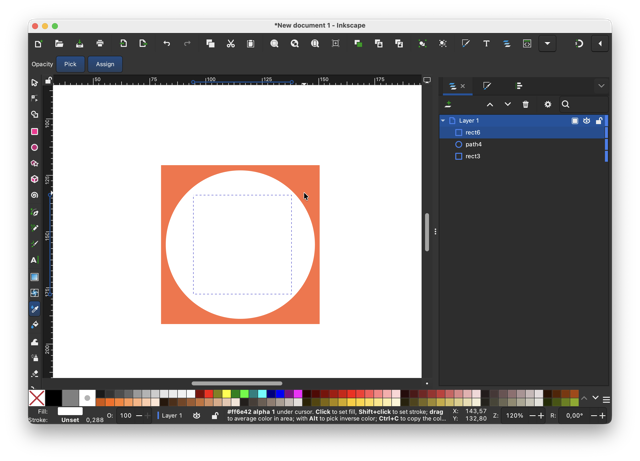
Task: Choose the no-paint X swatch
Action: (37, 398)
